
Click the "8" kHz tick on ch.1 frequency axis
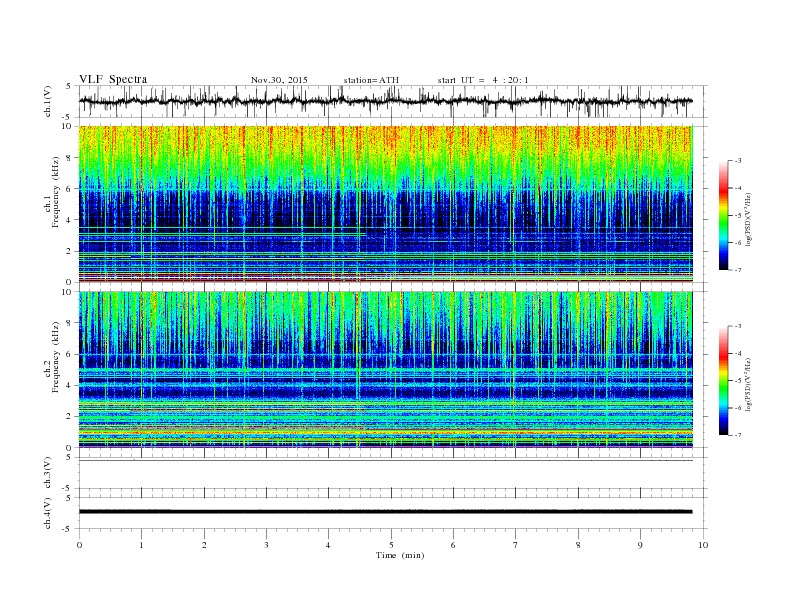(x=70, y=158)
